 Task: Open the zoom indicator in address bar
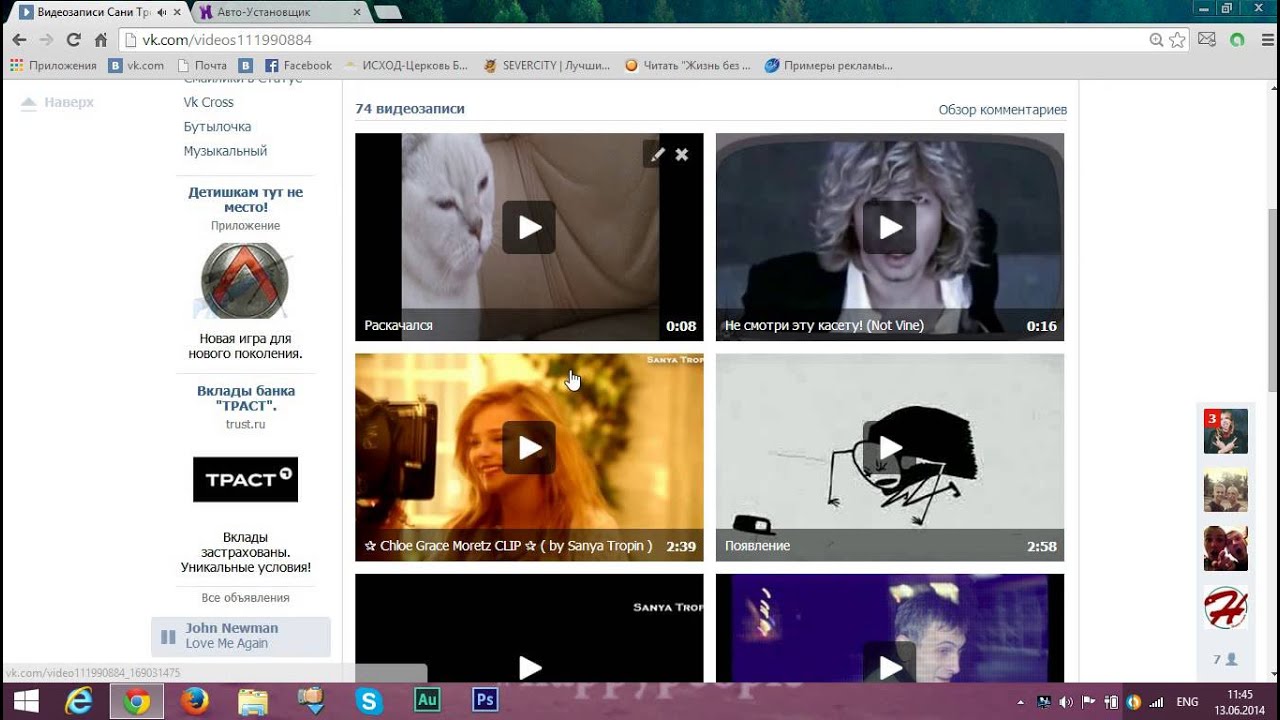click(1156, 40)
